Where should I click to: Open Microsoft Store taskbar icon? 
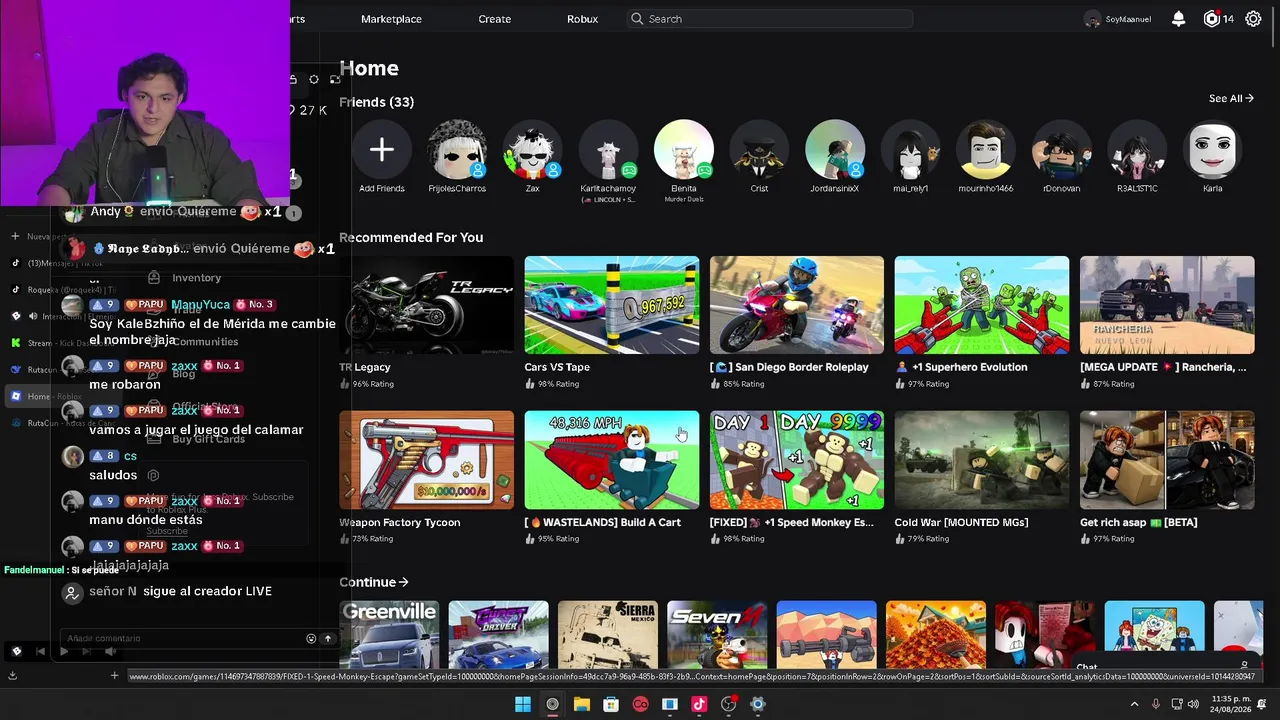point(611,704)
